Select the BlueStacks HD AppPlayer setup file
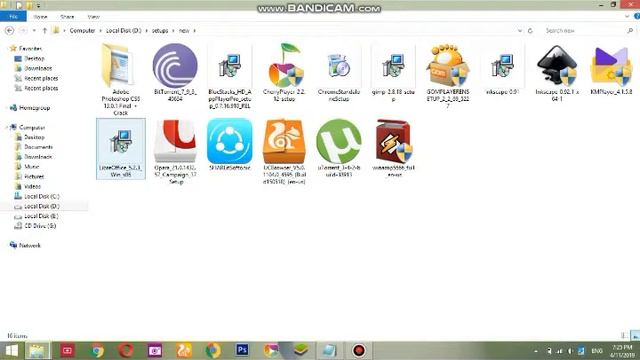 (x=229, y=65)
